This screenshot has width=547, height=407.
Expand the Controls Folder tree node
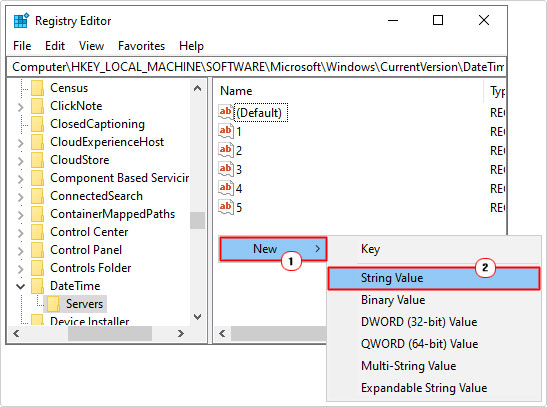tap(21, 269)
